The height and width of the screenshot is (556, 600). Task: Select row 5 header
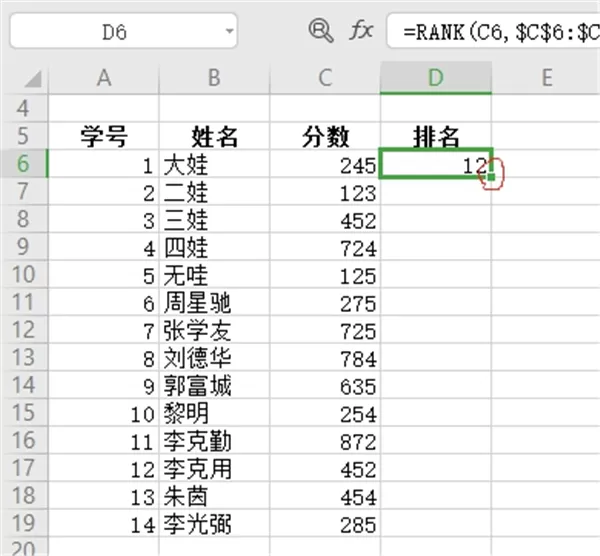click(24, 136)
